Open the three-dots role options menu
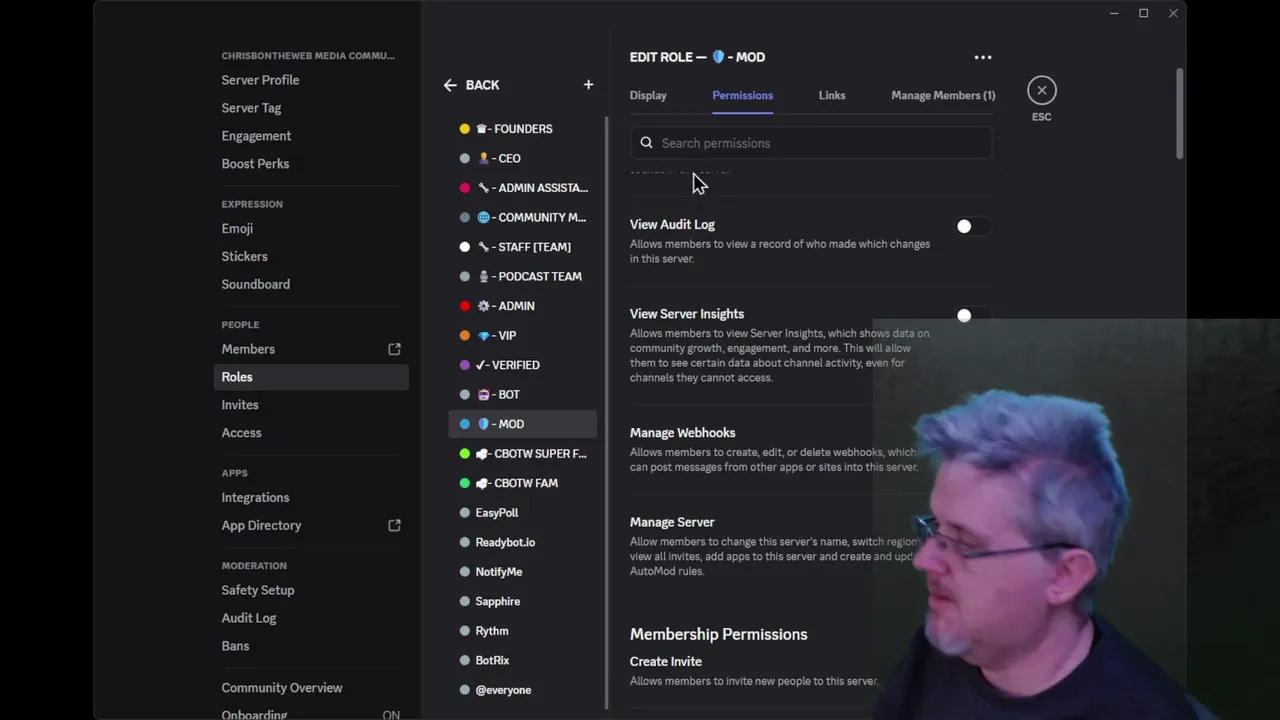1280x720 pixels. pos(983,57)
